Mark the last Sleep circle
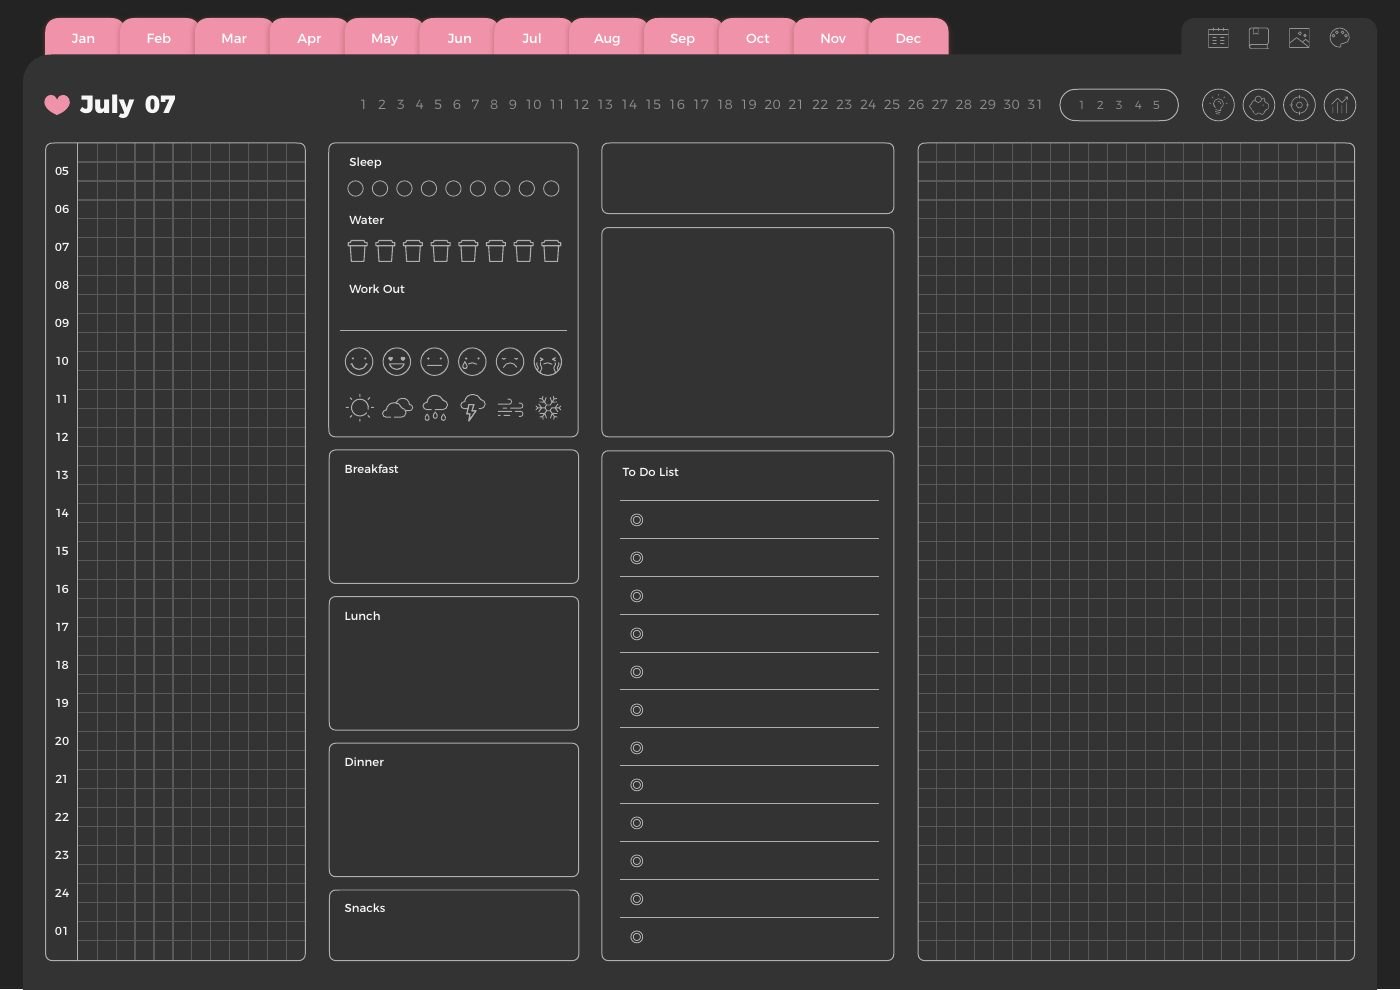This screenshot has height=990, width=1400. pyautogui.click(x=551, y=188)
